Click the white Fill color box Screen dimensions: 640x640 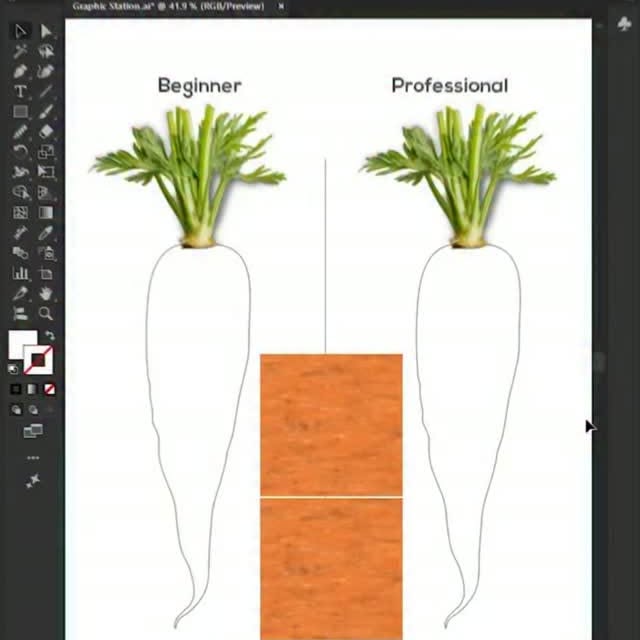[x=20, y=342]
